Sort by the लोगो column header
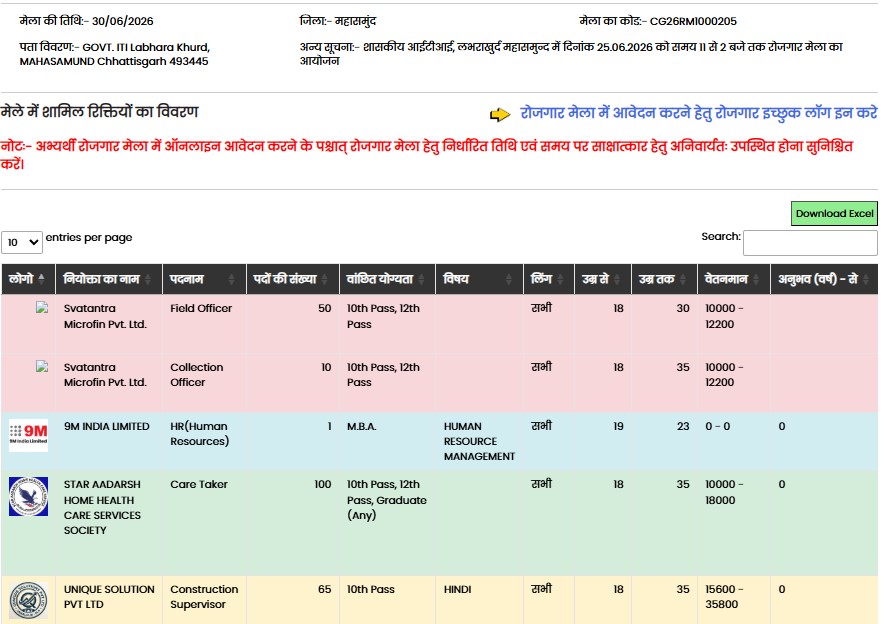Image resolution: width=892 pixels, height=624 pixels. pyautogui.click(x=28, y=279)
